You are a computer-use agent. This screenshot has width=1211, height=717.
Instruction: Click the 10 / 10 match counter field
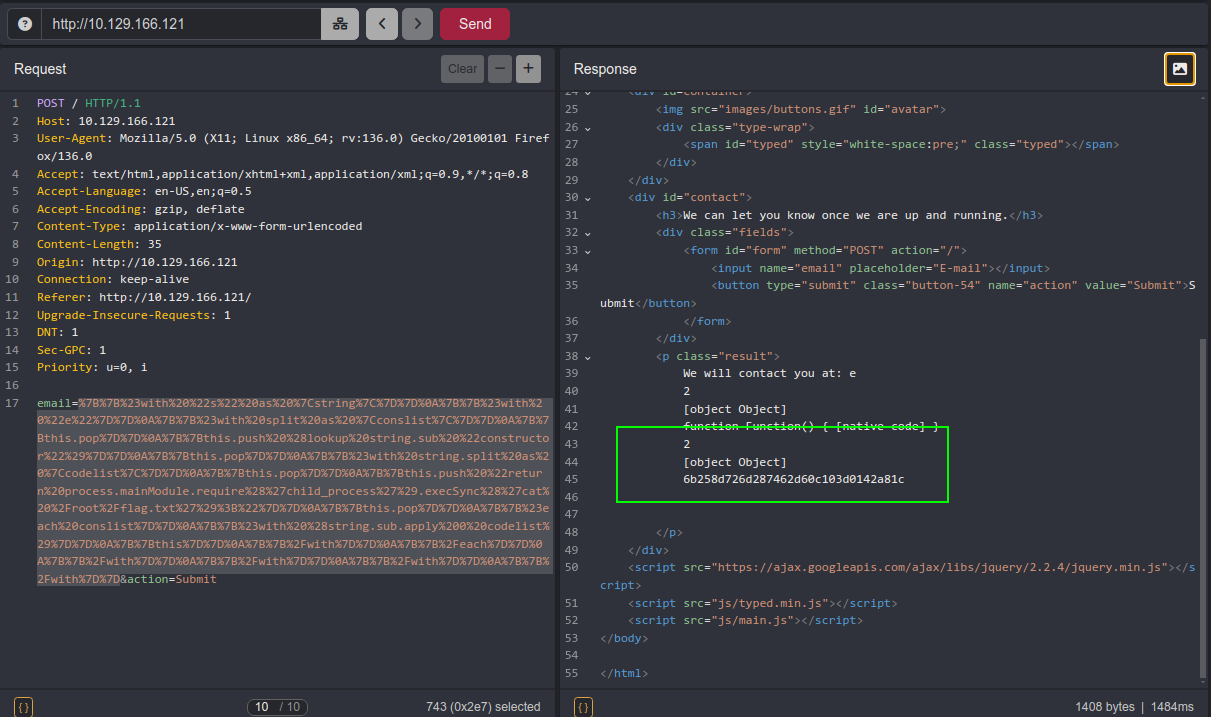pyautogui.click(x=275, y=707)
